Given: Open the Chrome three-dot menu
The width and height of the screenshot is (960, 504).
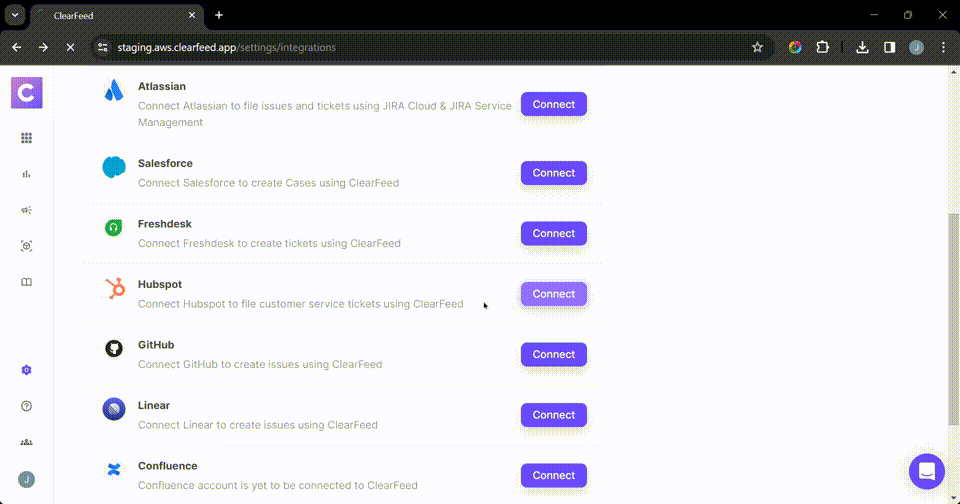Looking at the screenshot, I should 943,47.
